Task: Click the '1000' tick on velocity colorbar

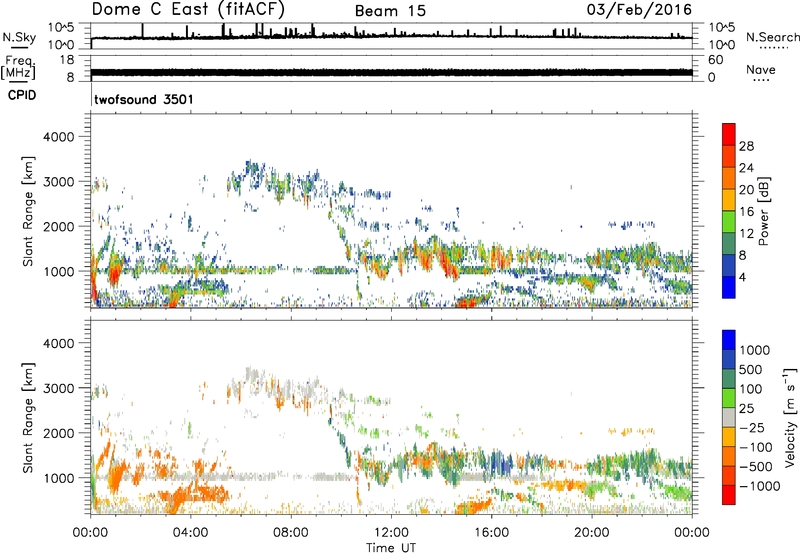Action: 755,350
